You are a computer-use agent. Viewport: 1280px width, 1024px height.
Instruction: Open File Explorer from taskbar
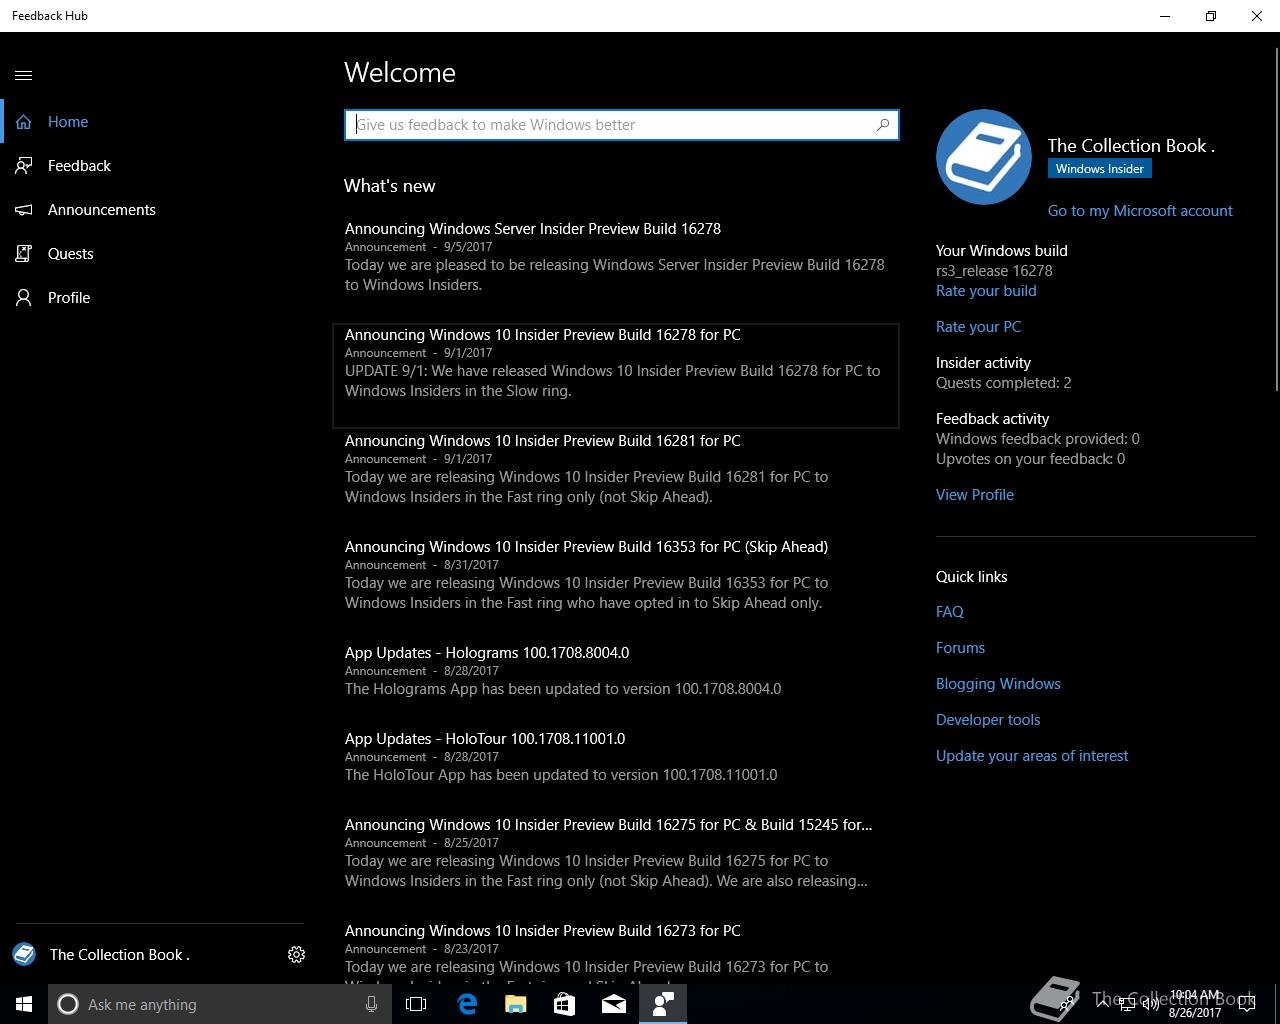(x=515, y=1004)
